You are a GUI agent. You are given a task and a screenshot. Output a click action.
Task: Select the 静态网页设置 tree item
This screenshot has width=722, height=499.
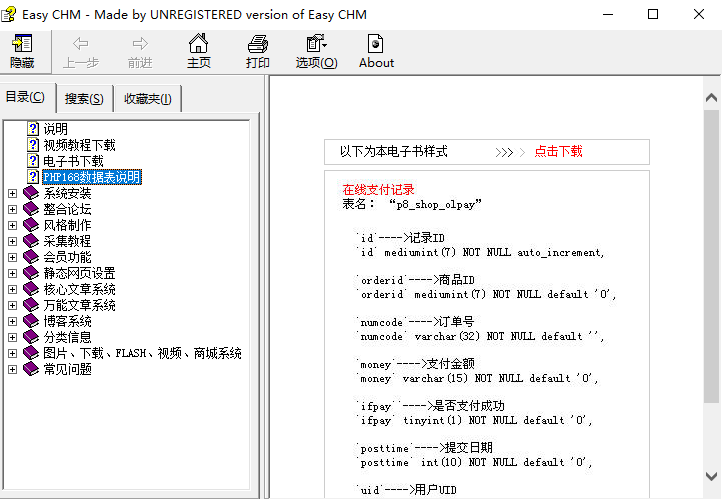pos(79,273)
